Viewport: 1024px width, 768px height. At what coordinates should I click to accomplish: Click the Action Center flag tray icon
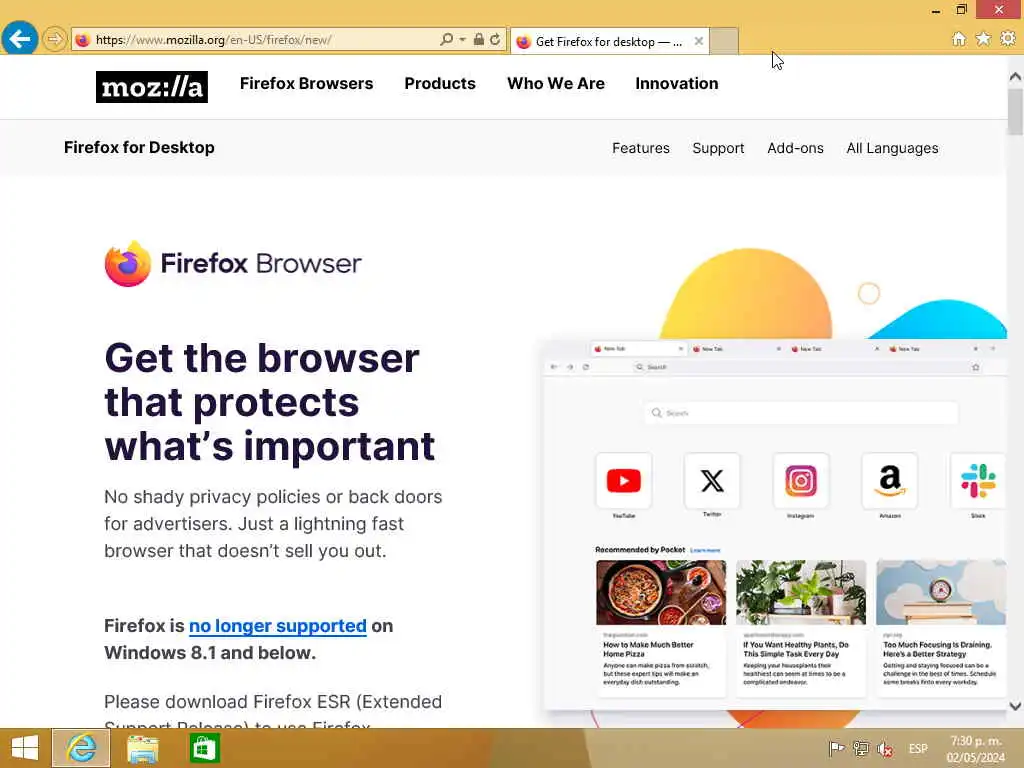pos(836,749)
